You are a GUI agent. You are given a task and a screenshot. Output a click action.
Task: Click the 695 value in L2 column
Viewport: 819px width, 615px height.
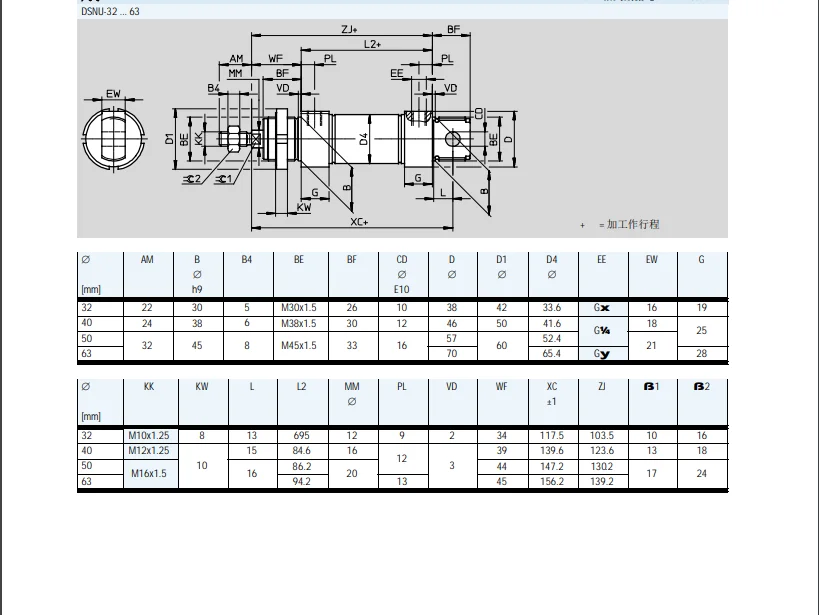[301, 435]
